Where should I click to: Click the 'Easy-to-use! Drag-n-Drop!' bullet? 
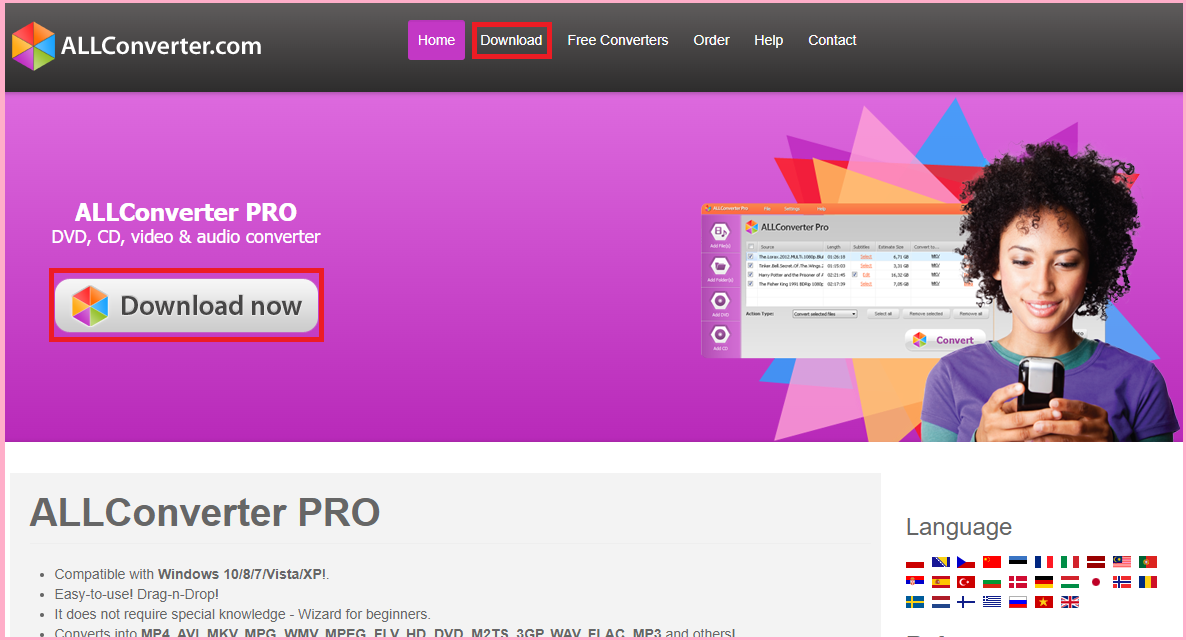137,595
